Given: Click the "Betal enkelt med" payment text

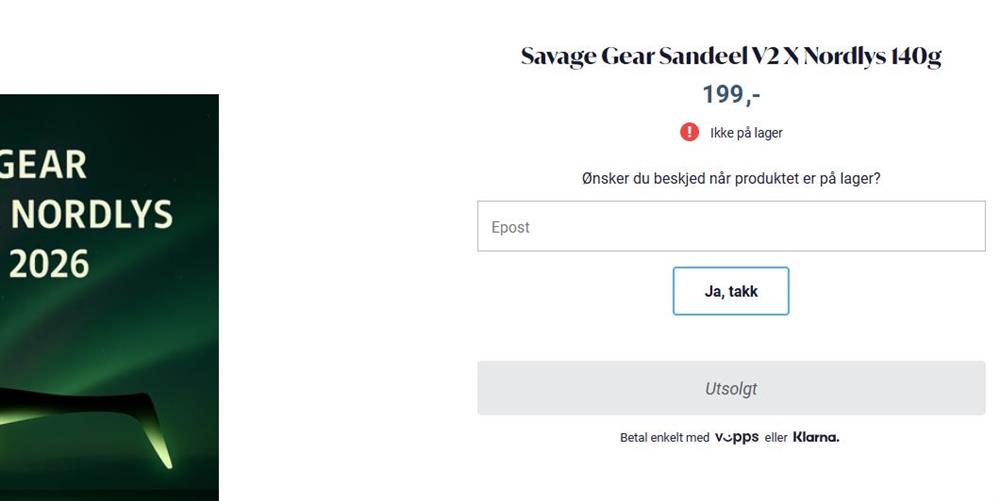Looking at the screenshot, I should pos(664,438).
